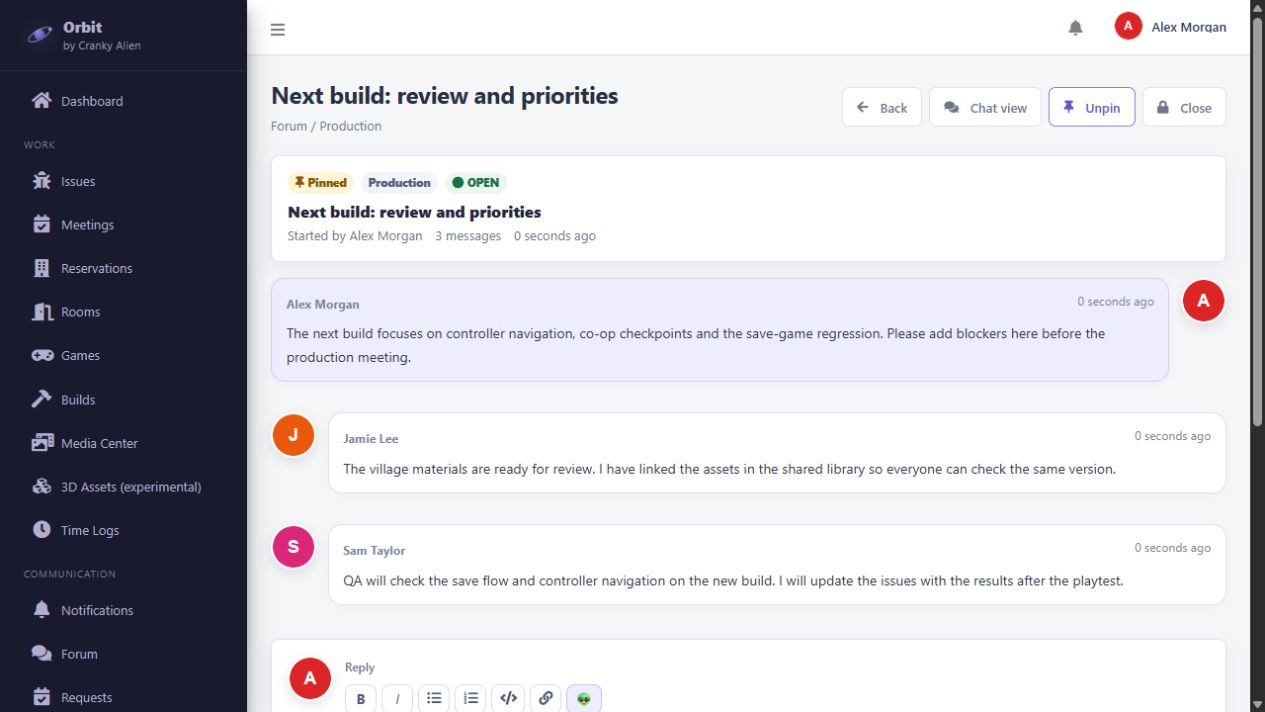The height and width of the screenshot is (712, 1265).
Task: Click the "Sam Taylor" author name
Action: pos(374,550)
